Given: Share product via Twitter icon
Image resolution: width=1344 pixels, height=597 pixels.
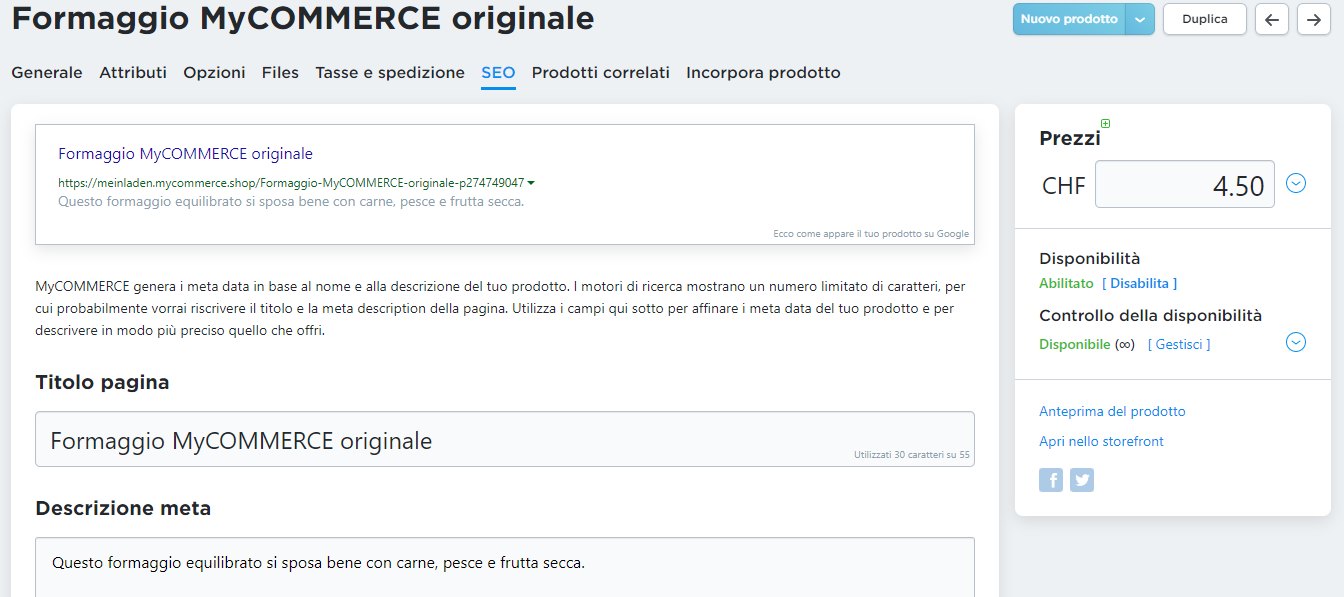Looking at the screenshot, I should 1082,480.
